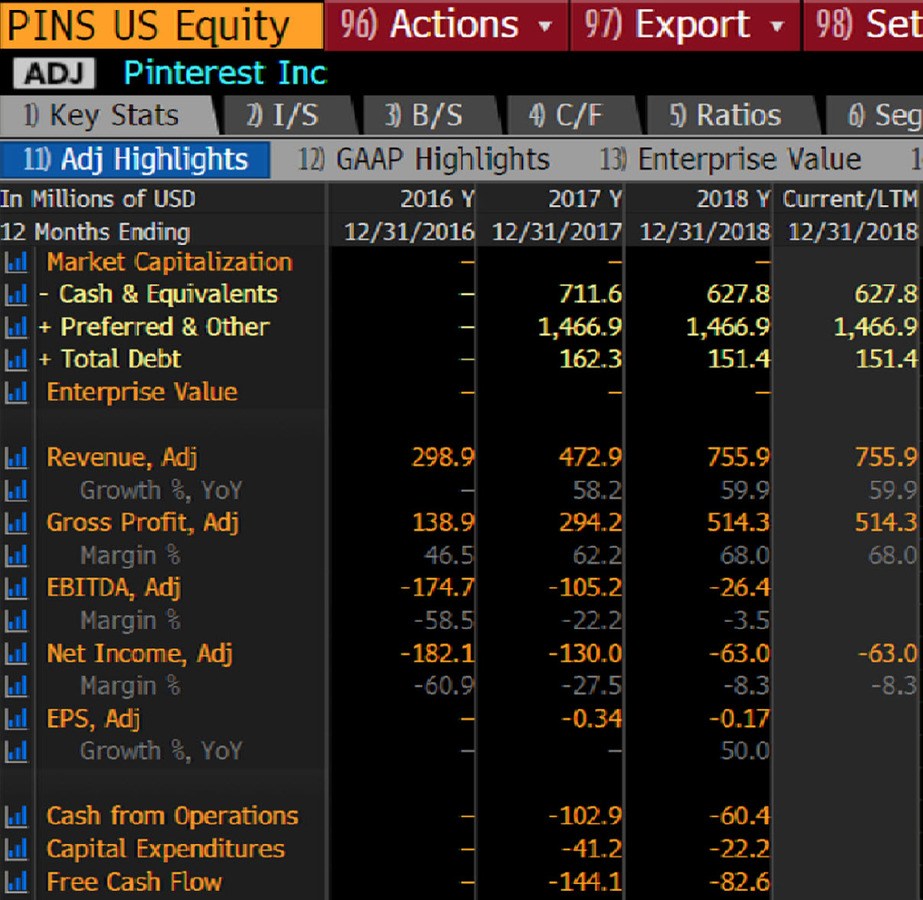
Task: Select the GAAP Highlights sub-tab
Action: click(x=424, y=160)
